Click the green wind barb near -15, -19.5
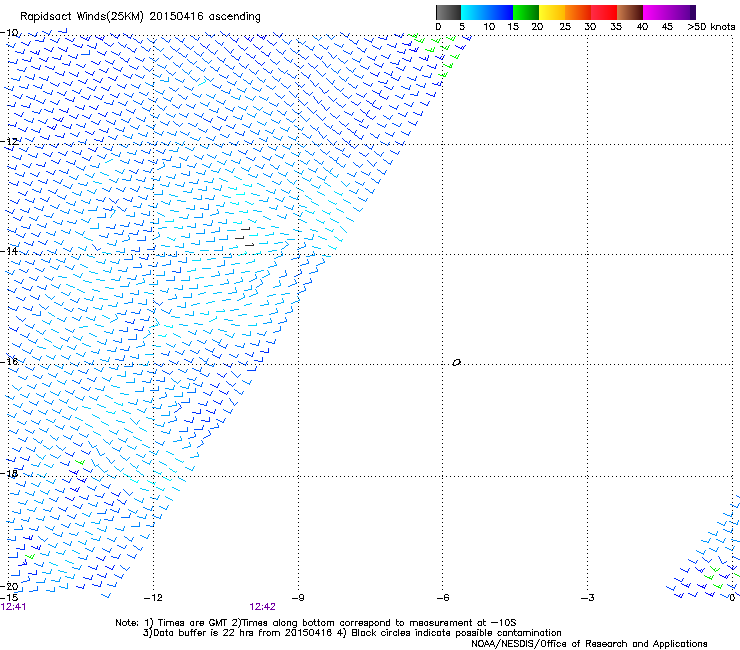This screenshot has width=740, height=650. click(30, 557)
